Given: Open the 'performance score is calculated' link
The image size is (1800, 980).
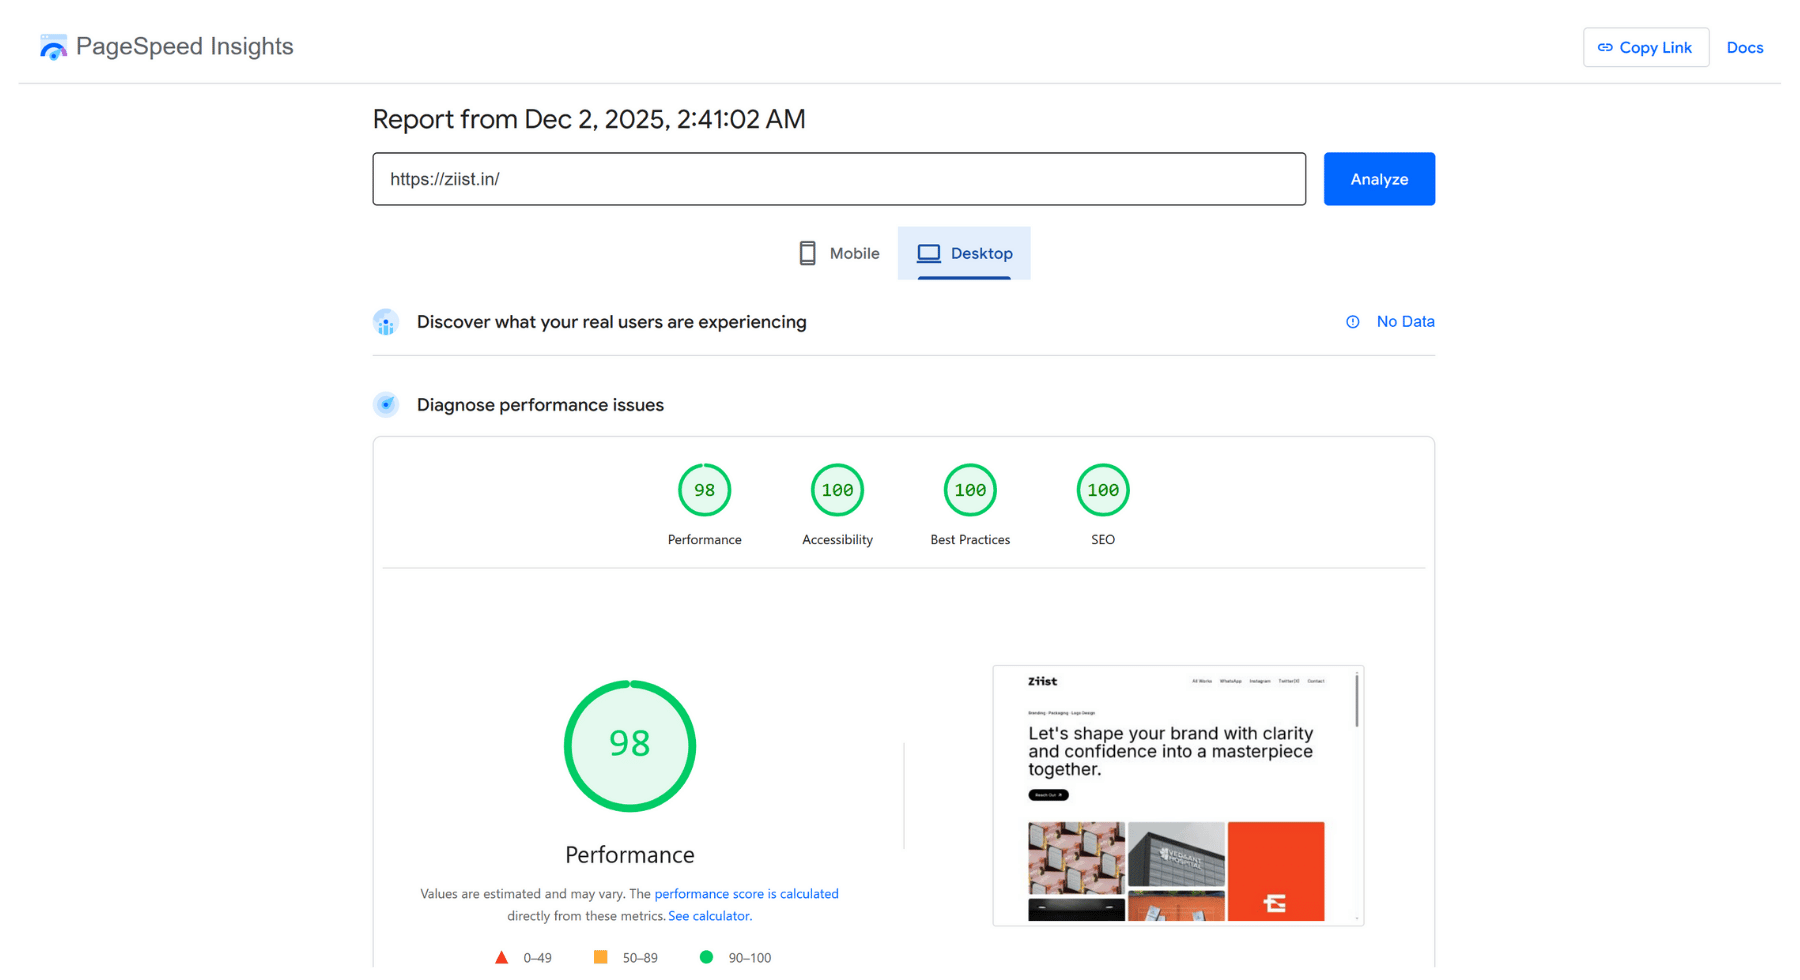Looking at the screenshot, I should coord(746,894).
